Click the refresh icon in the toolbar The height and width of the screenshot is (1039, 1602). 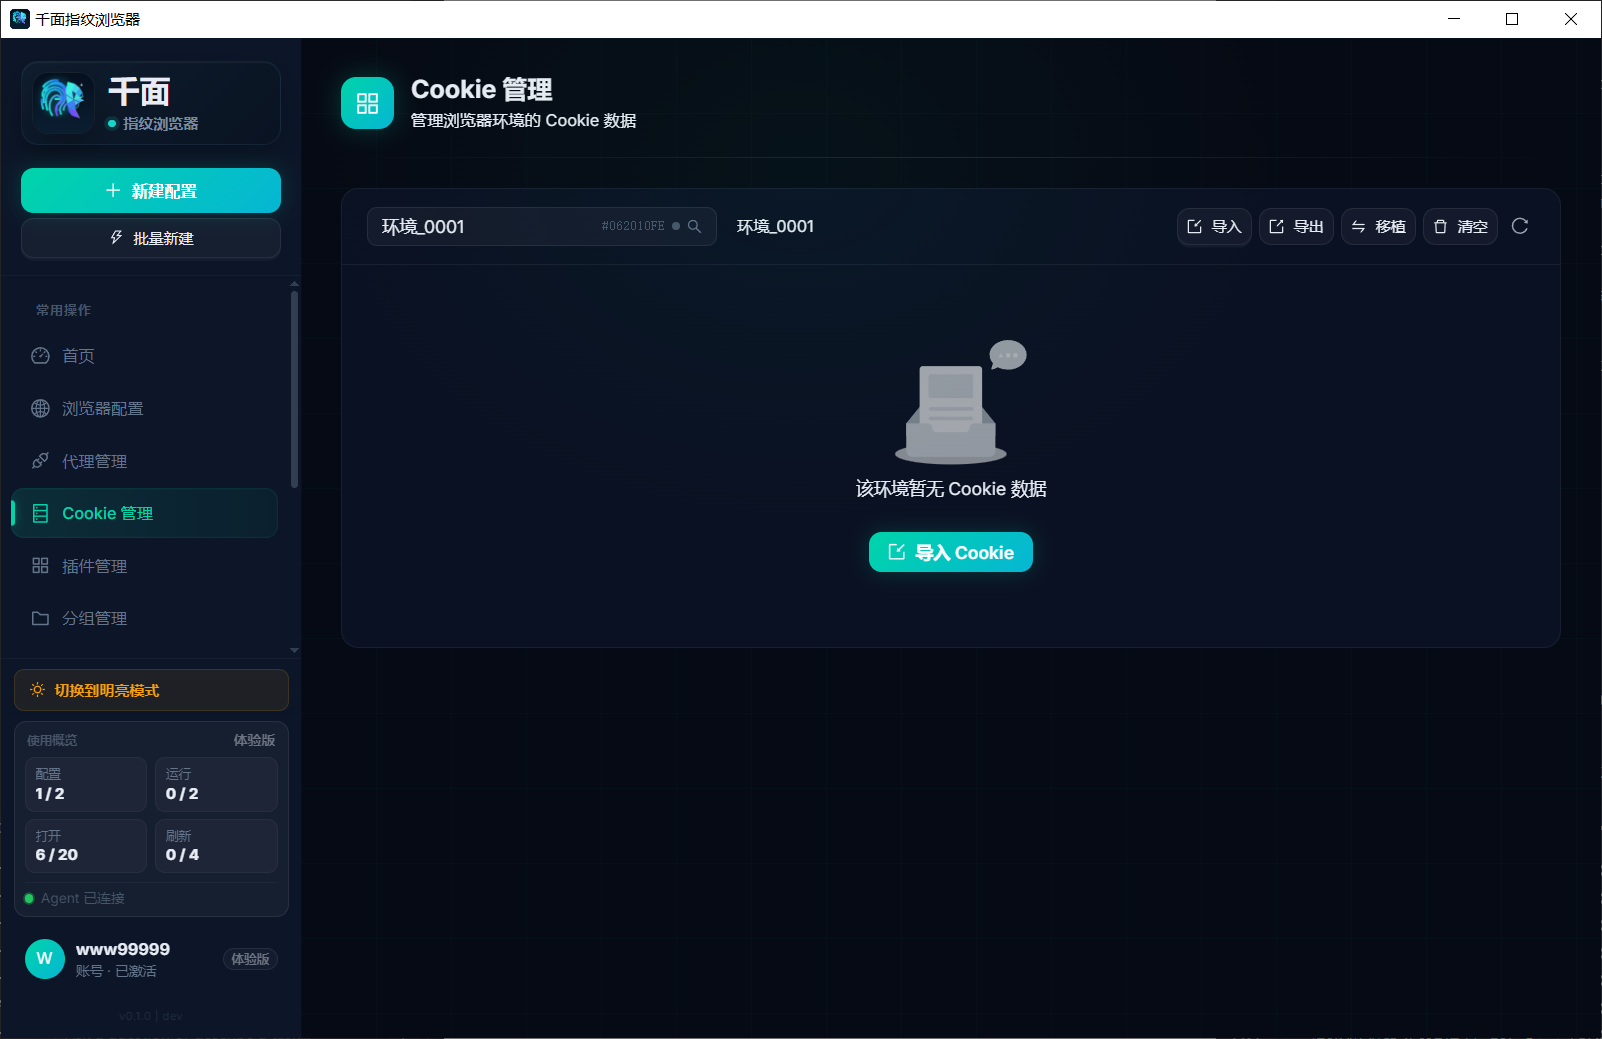(1520, 226)
